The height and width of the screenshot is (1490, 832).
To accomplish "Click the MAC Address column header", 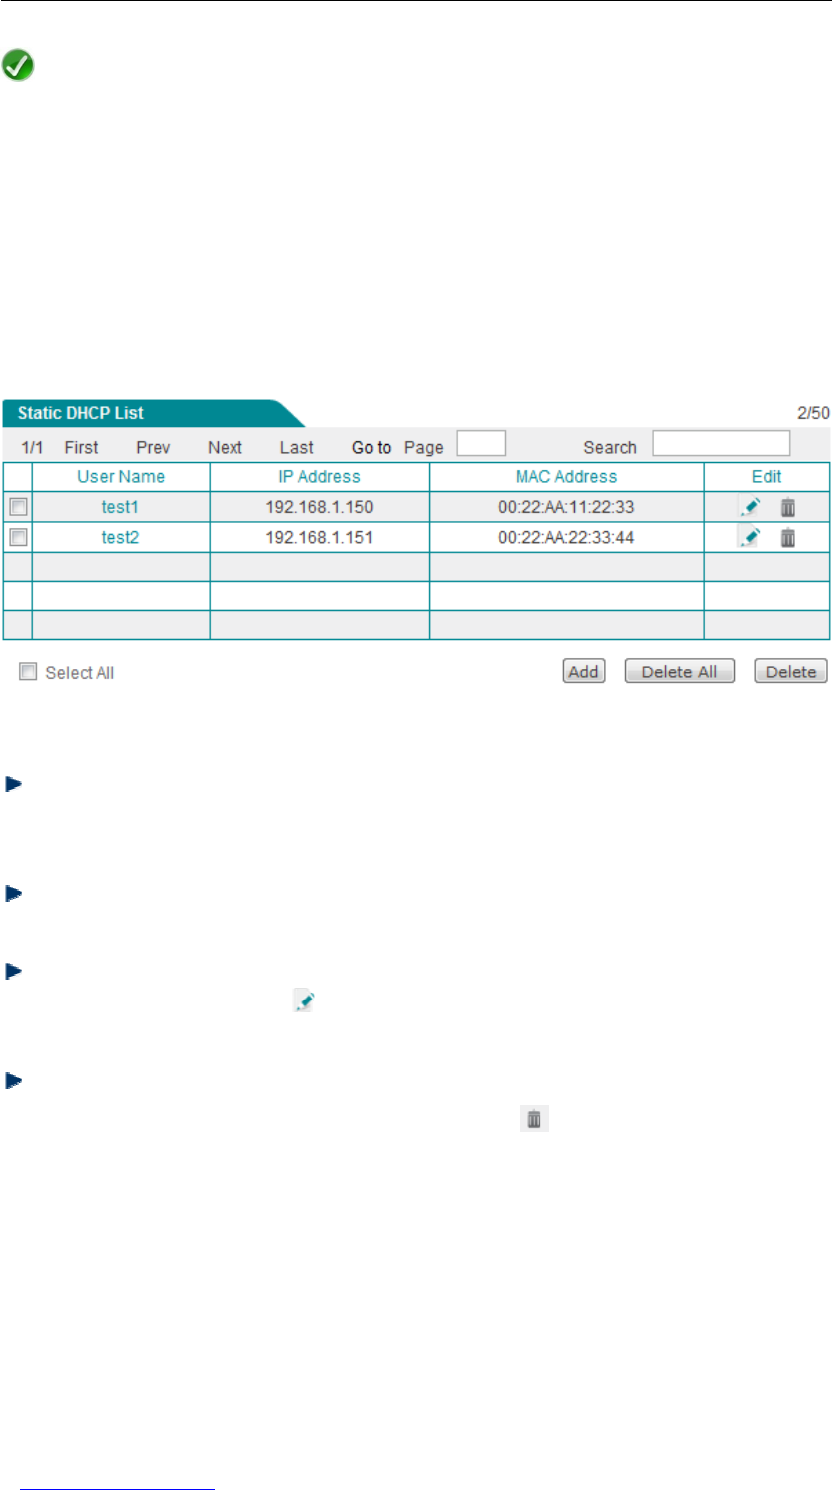I will 566,477.
